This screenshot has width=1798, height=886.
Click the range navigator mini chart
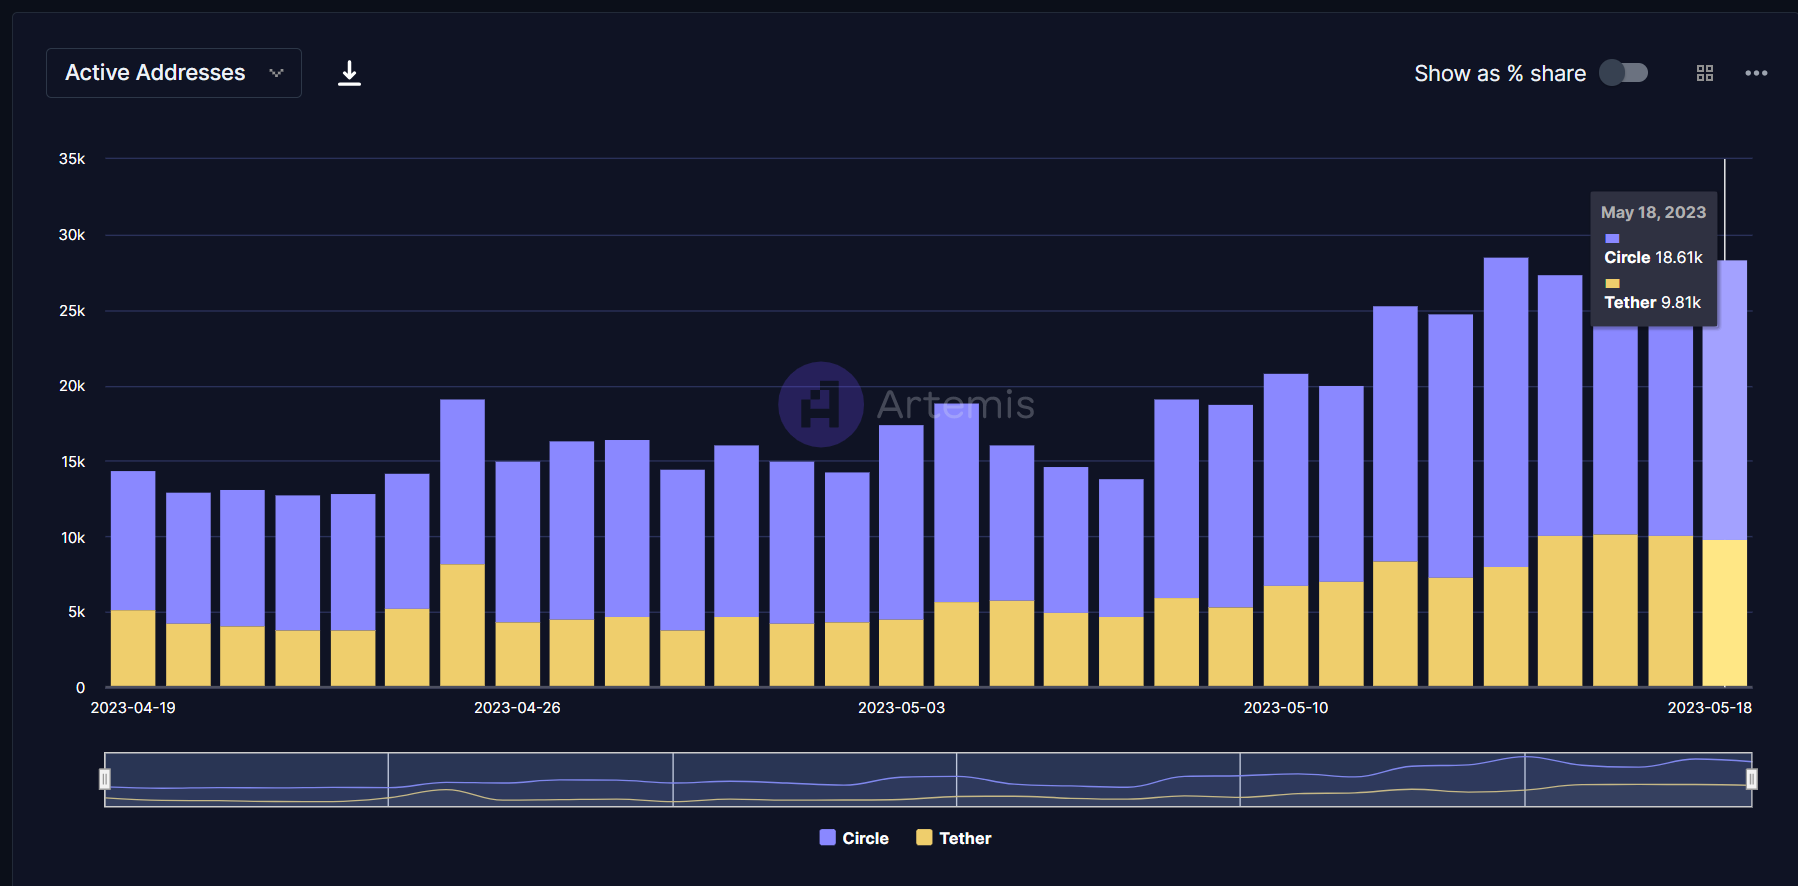tap(928, 779)
